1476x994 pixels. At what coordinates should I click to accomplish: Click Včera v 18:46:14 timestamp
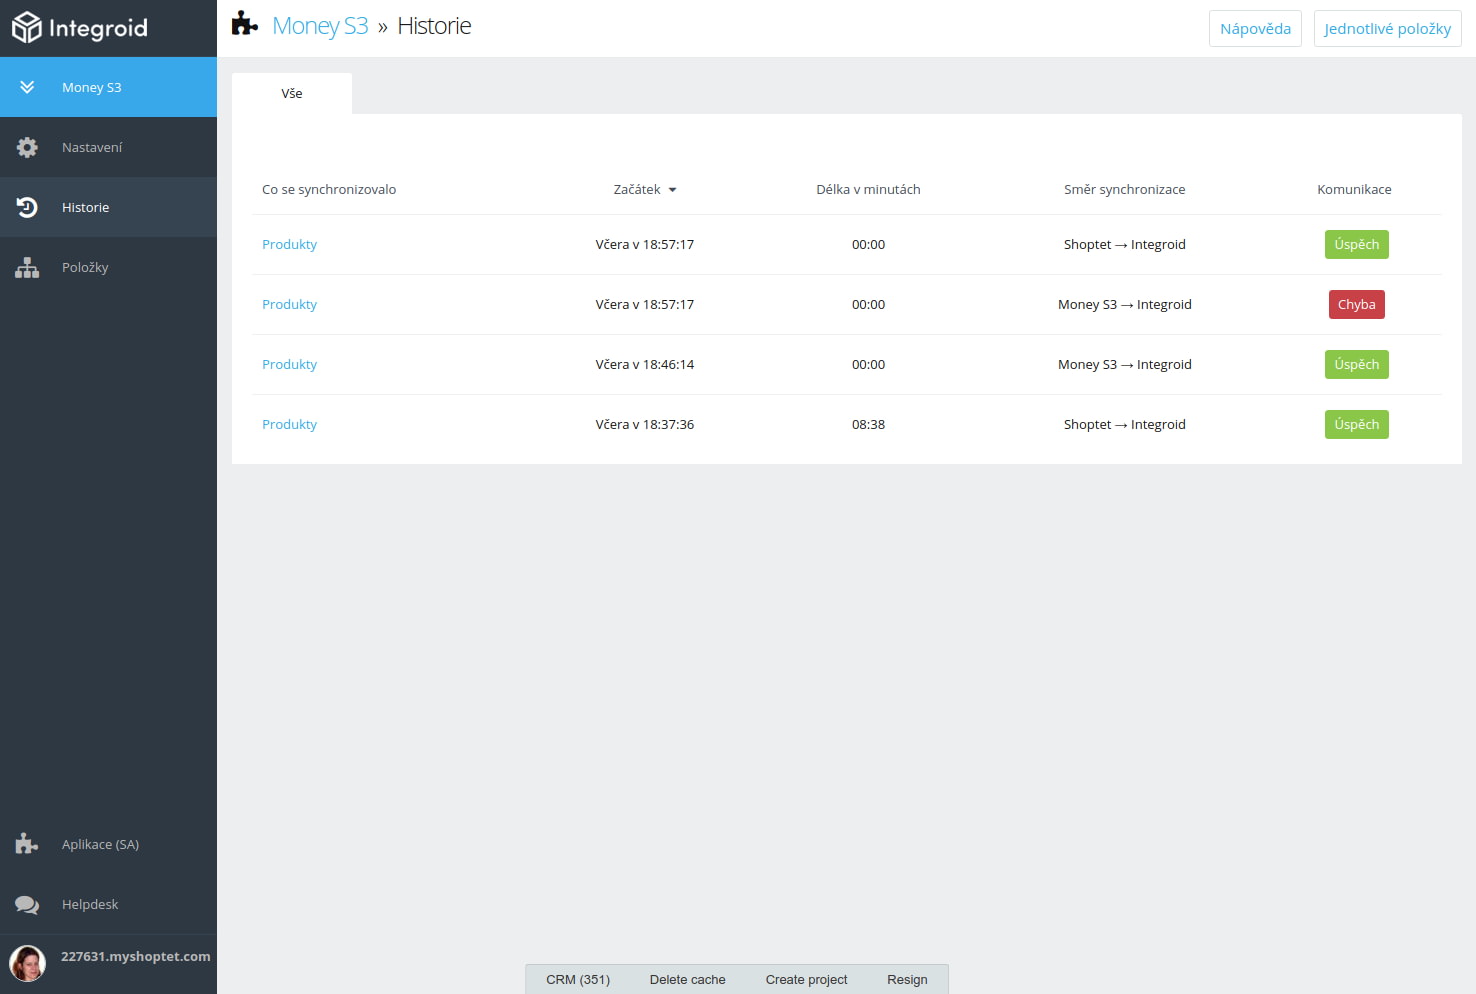point(645,364)
